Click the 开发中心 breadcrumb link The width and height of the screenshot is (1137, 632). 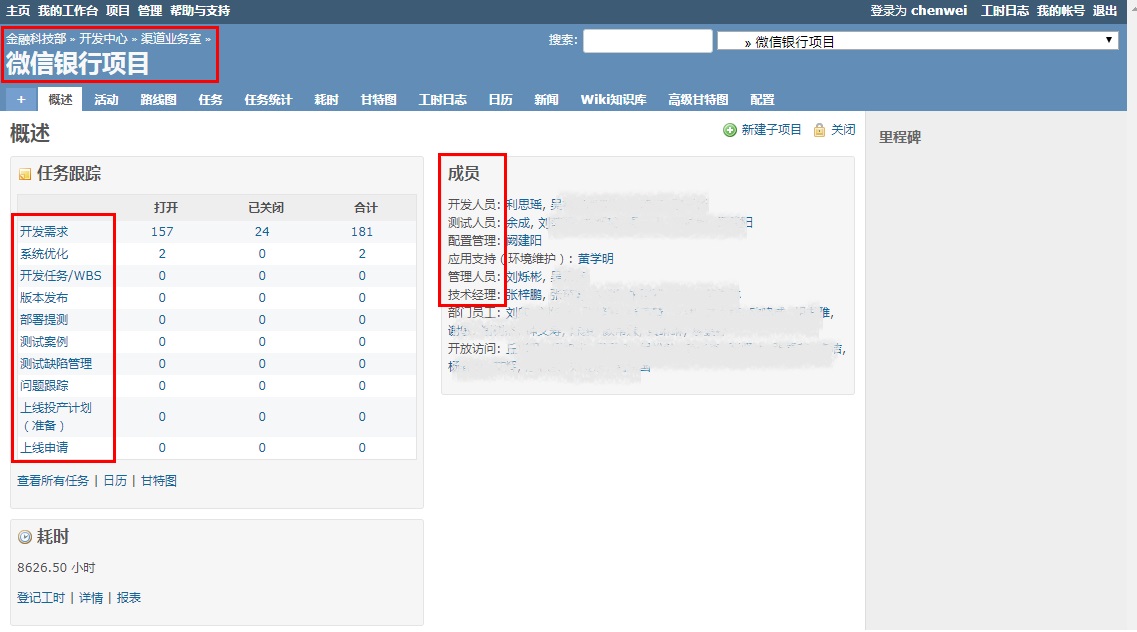click(x=104, y=38)
